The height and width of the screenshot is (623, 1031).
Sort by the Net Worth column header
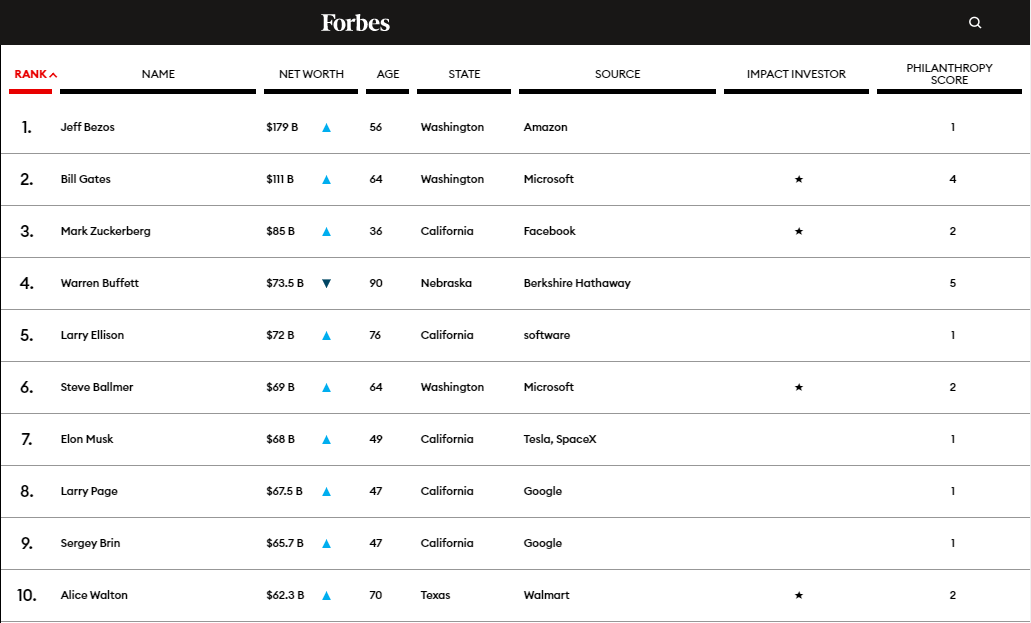point(311,74)
